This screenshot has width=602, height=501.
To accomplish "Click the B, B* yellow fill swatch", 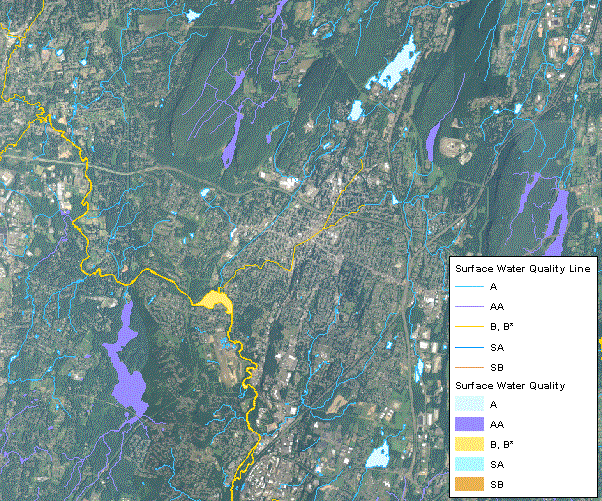I will coord(469,444).
